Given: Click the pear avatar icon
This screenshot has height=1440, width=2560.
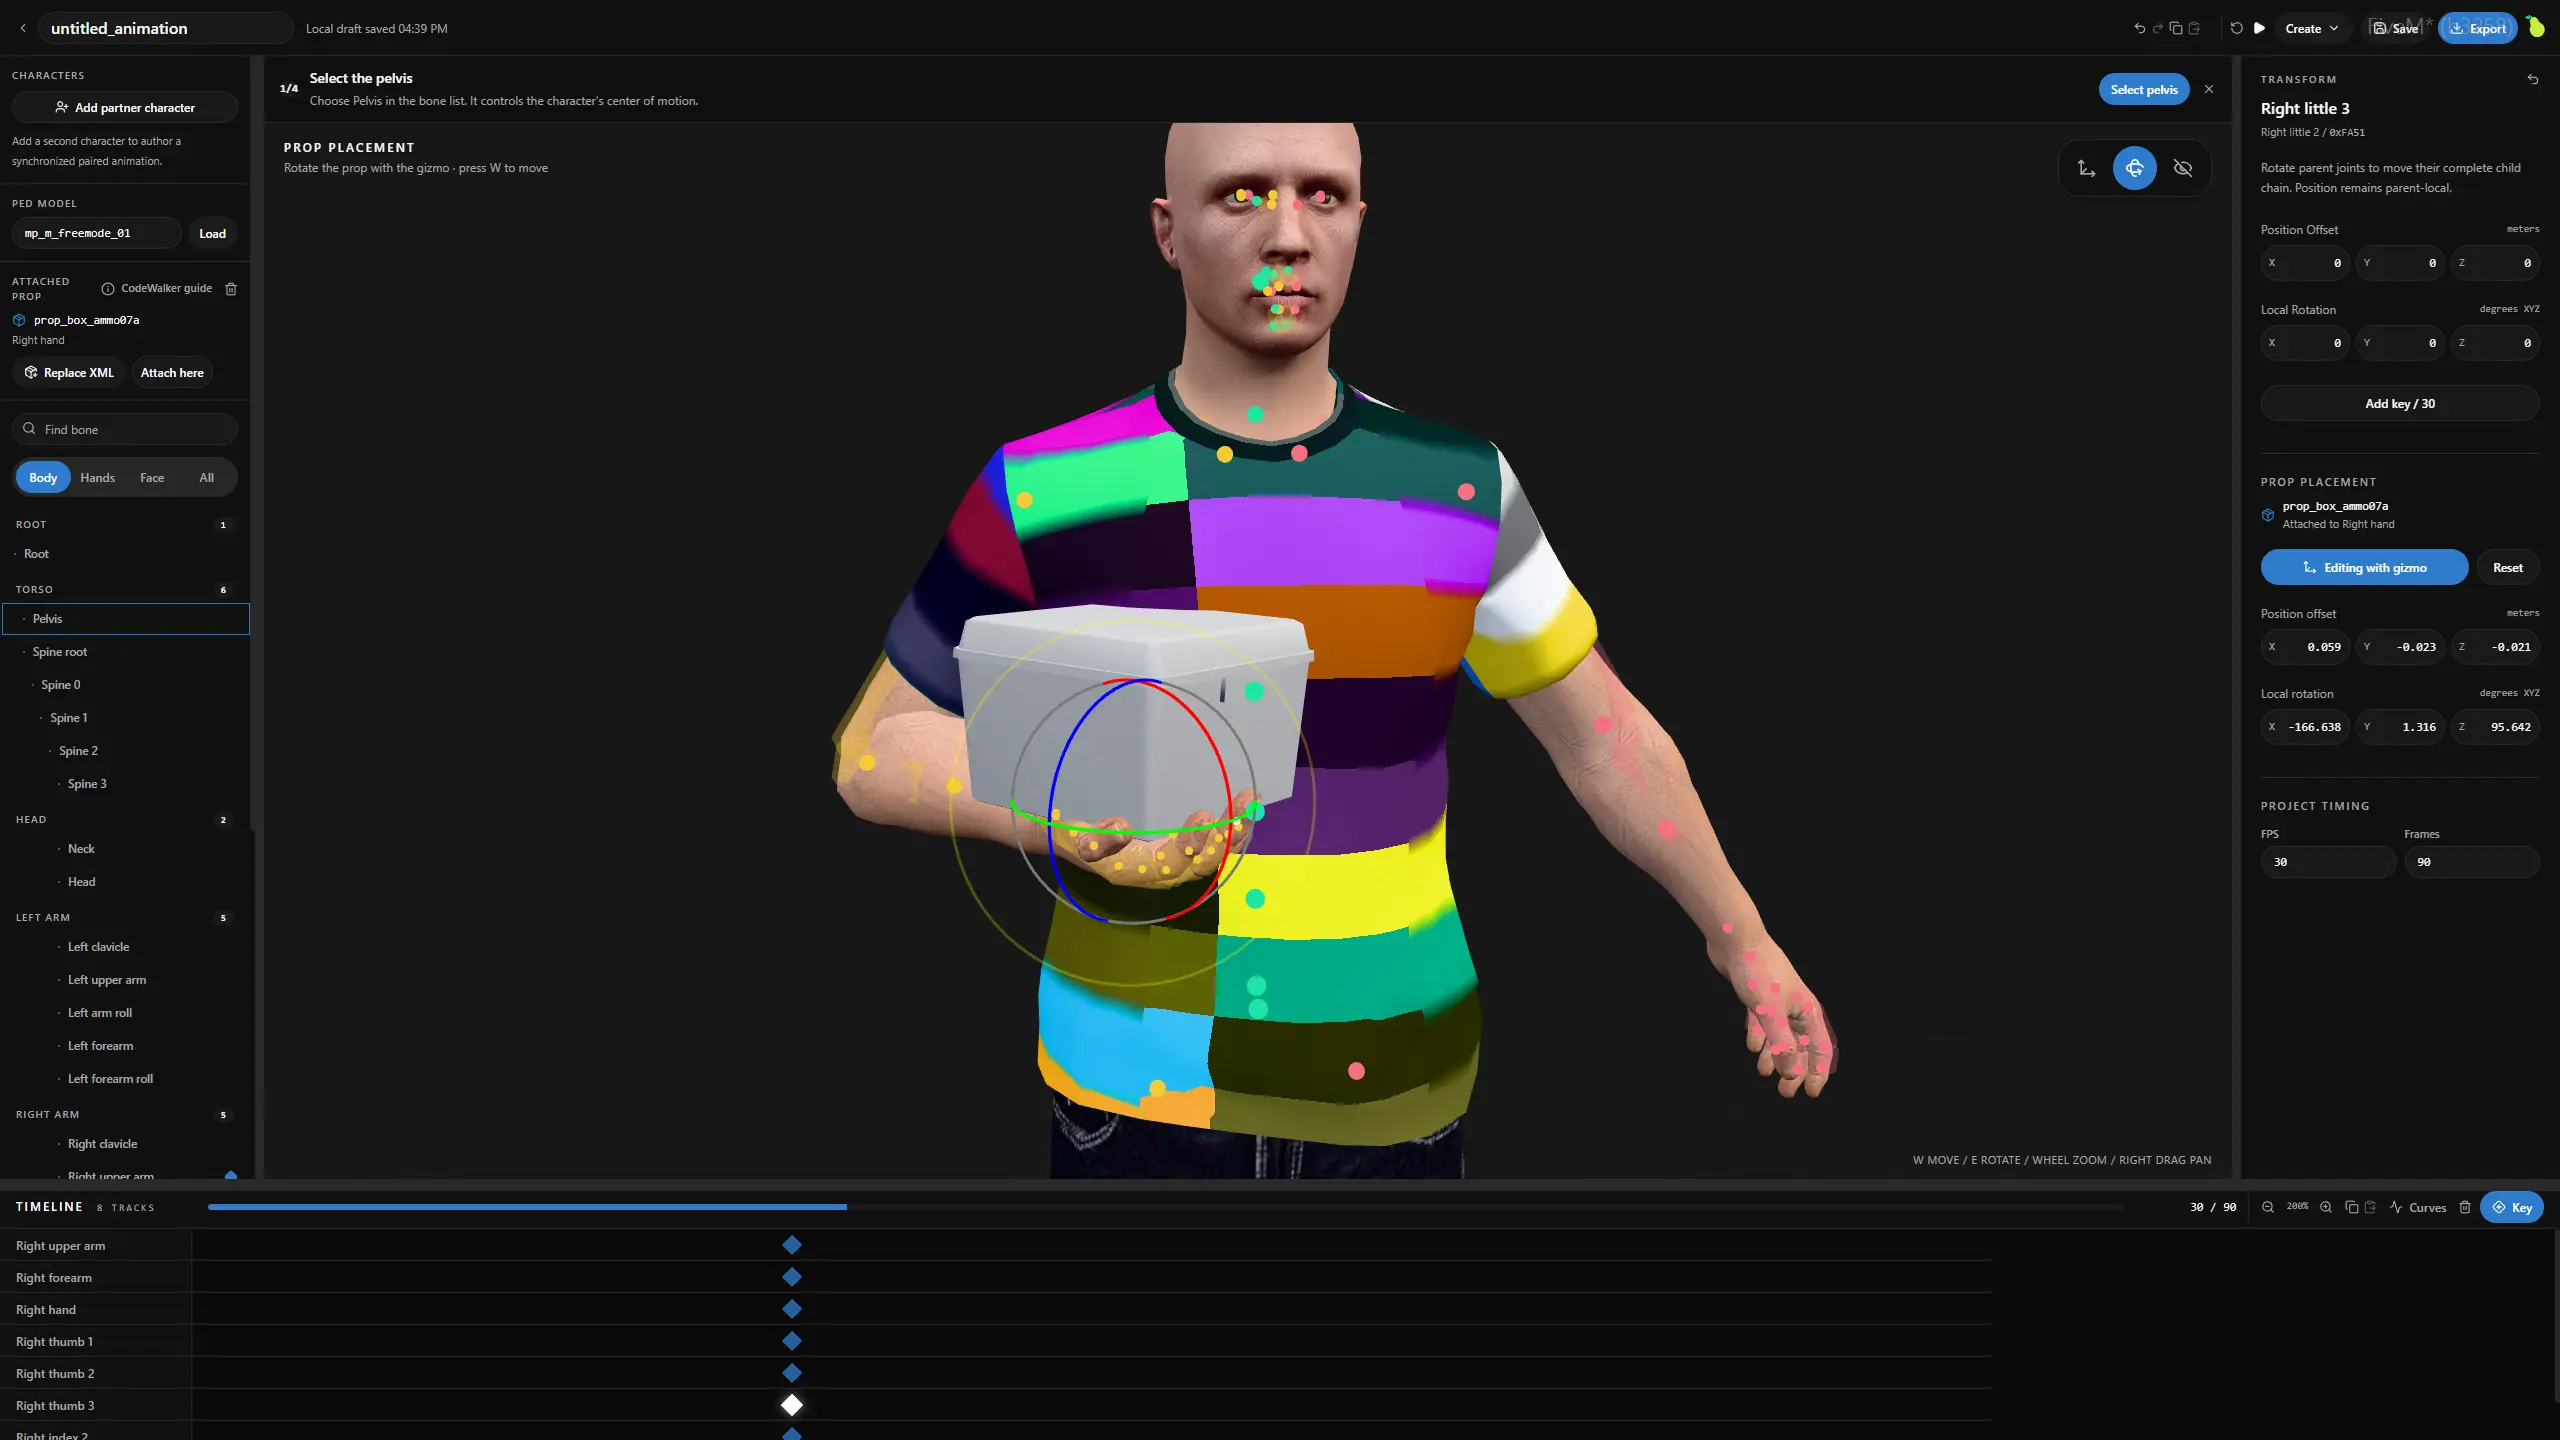Looking at the screenshot, I should pyautogui.click(x=2536, y=27).
